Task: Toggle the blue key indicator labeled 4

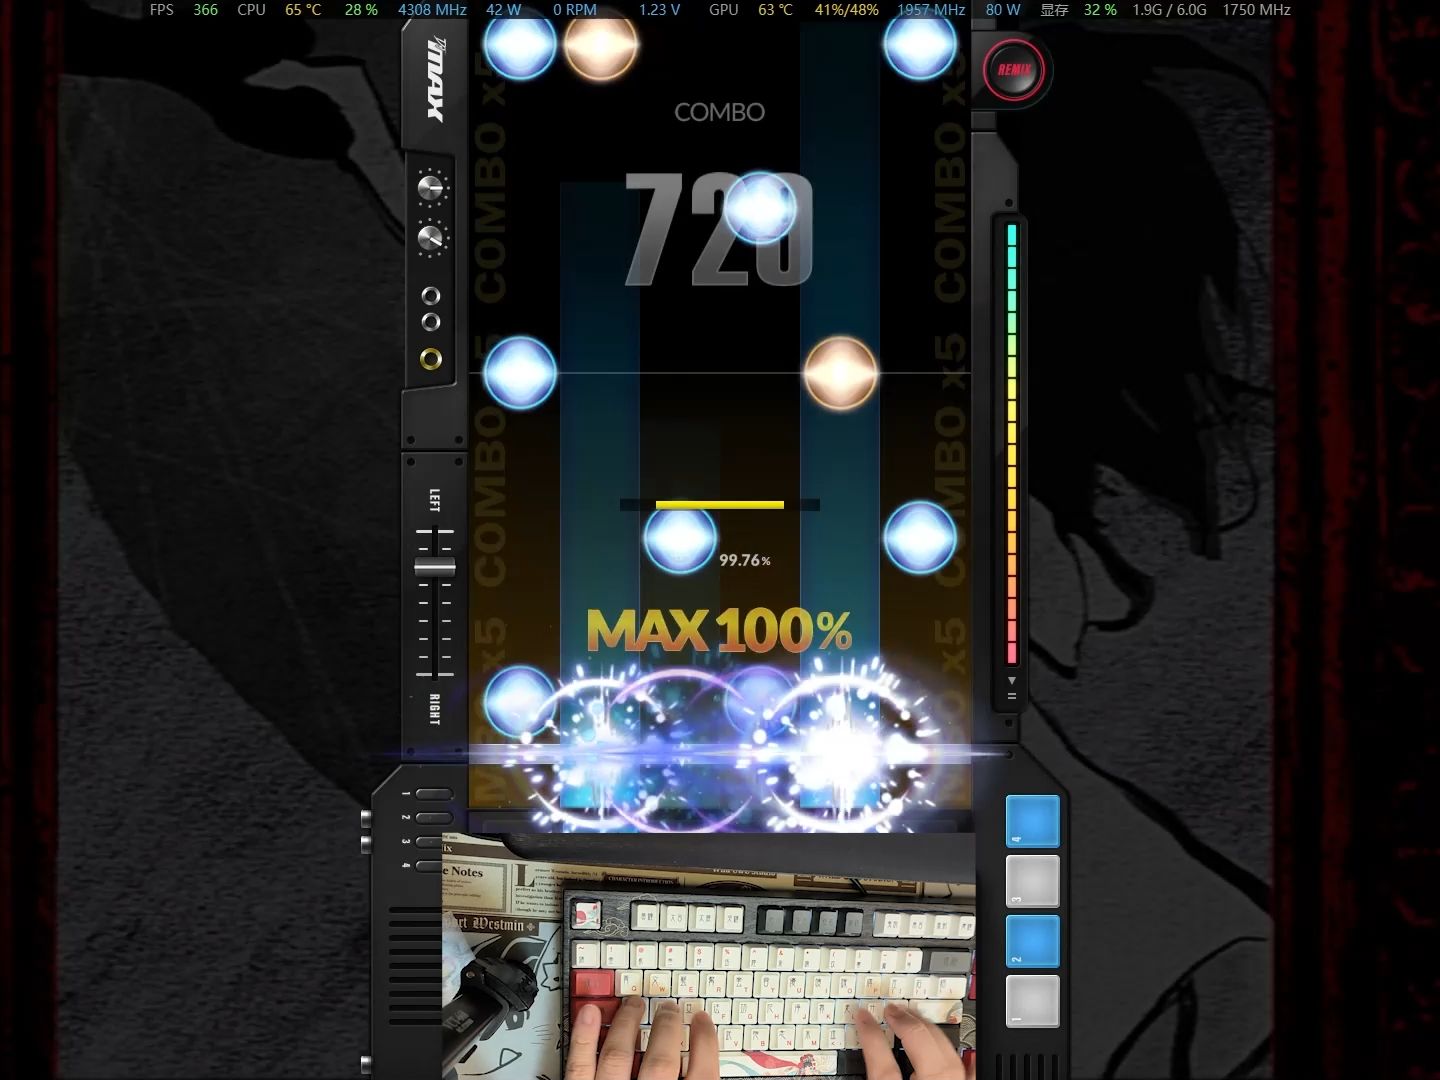Action: pyautogui.click(x=1032, y=822)
